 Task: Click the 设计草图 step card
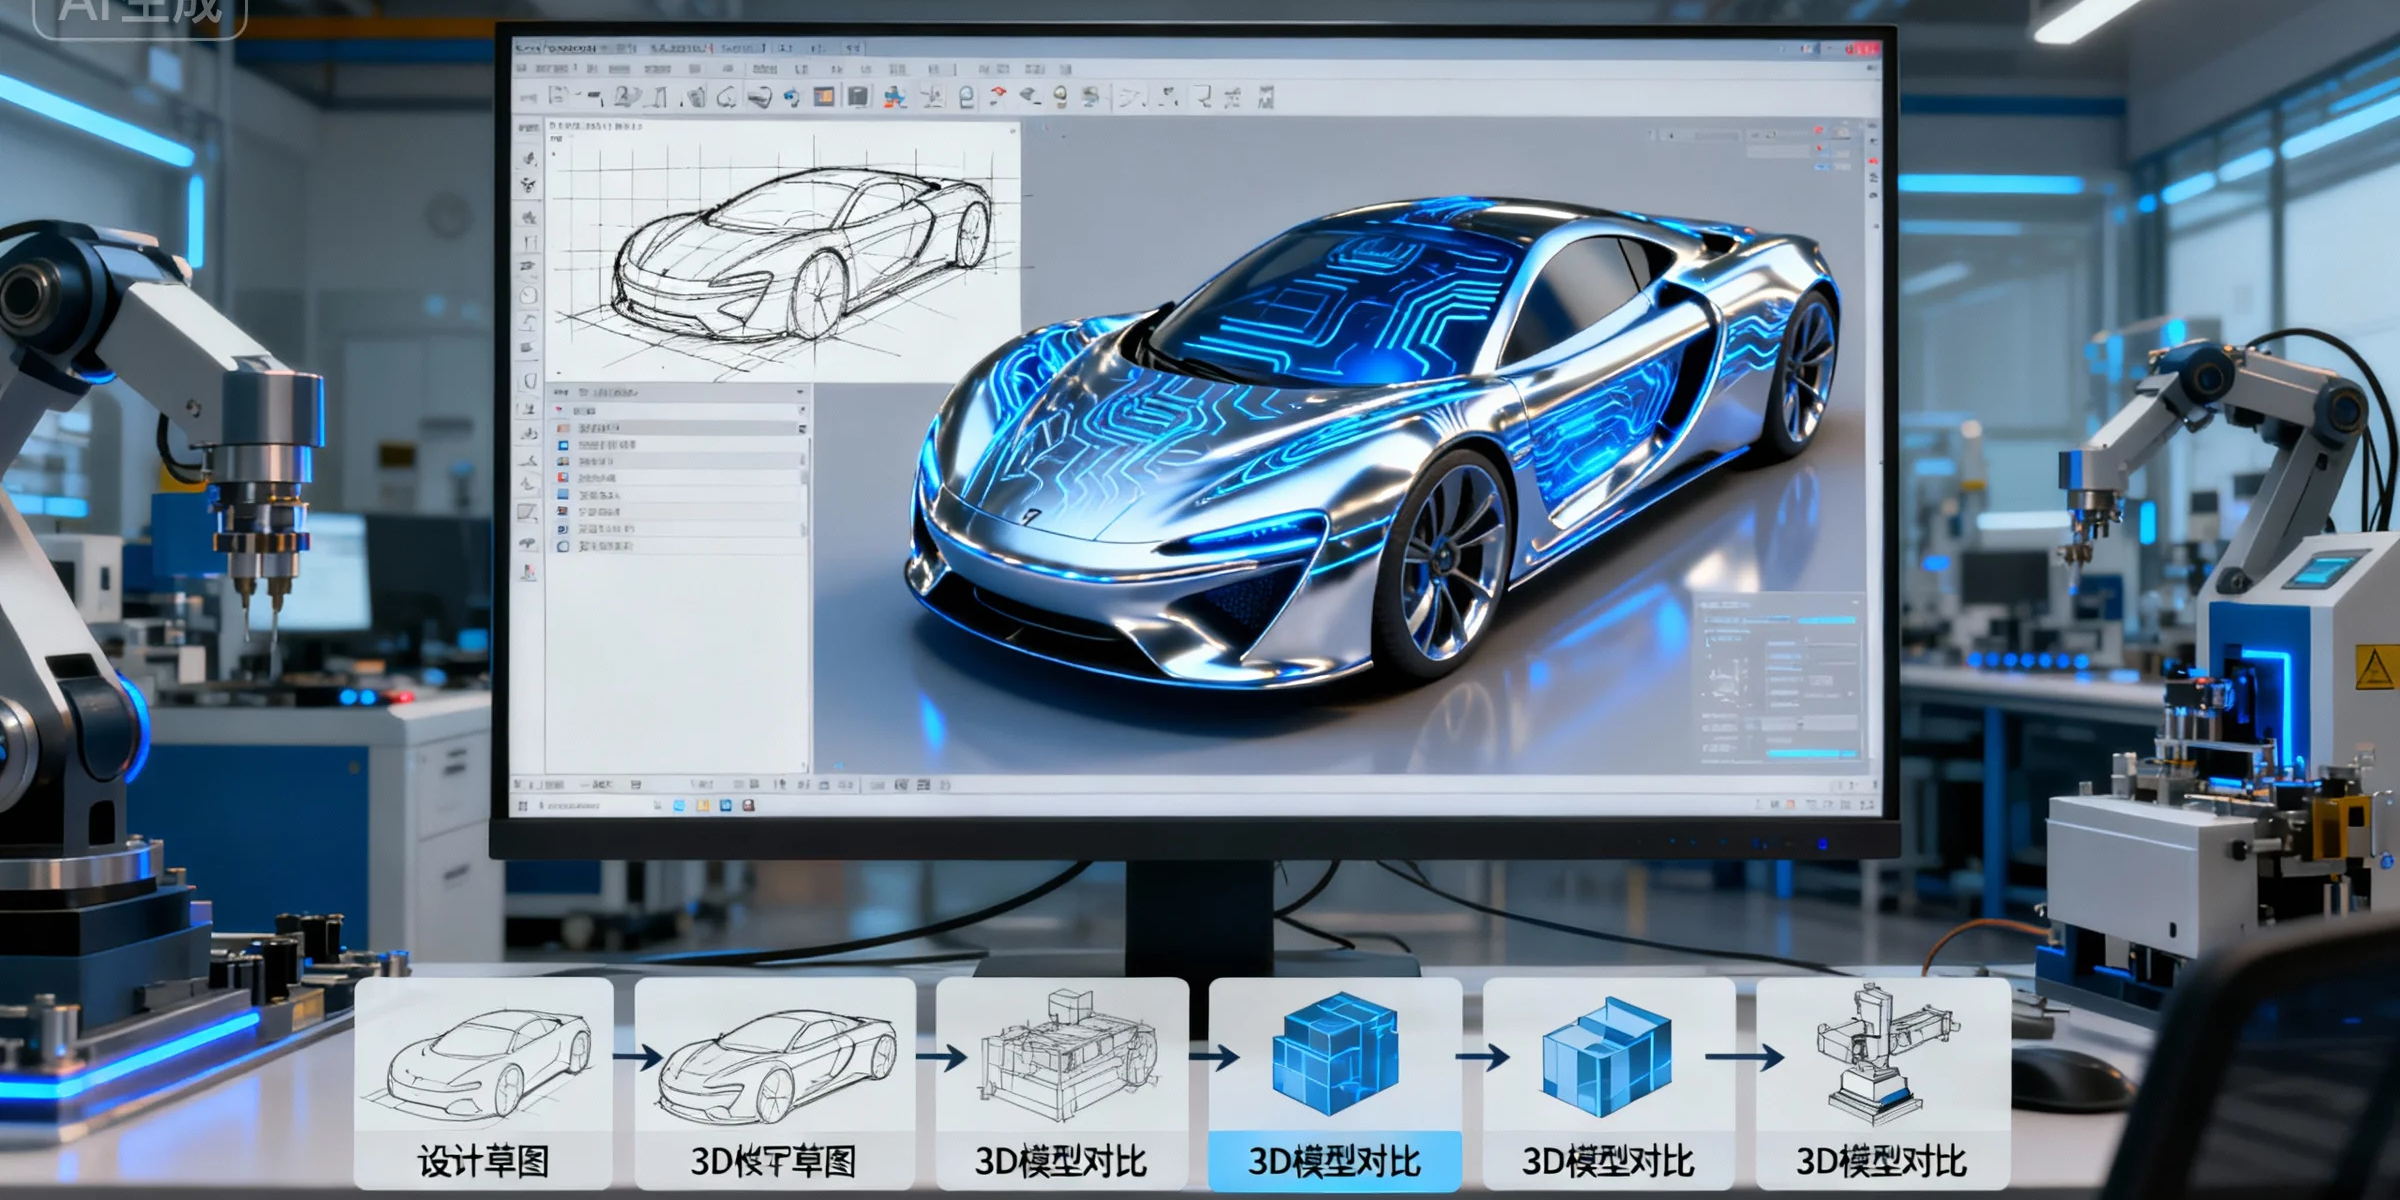pyautogui.click(x=483, y=1083)
